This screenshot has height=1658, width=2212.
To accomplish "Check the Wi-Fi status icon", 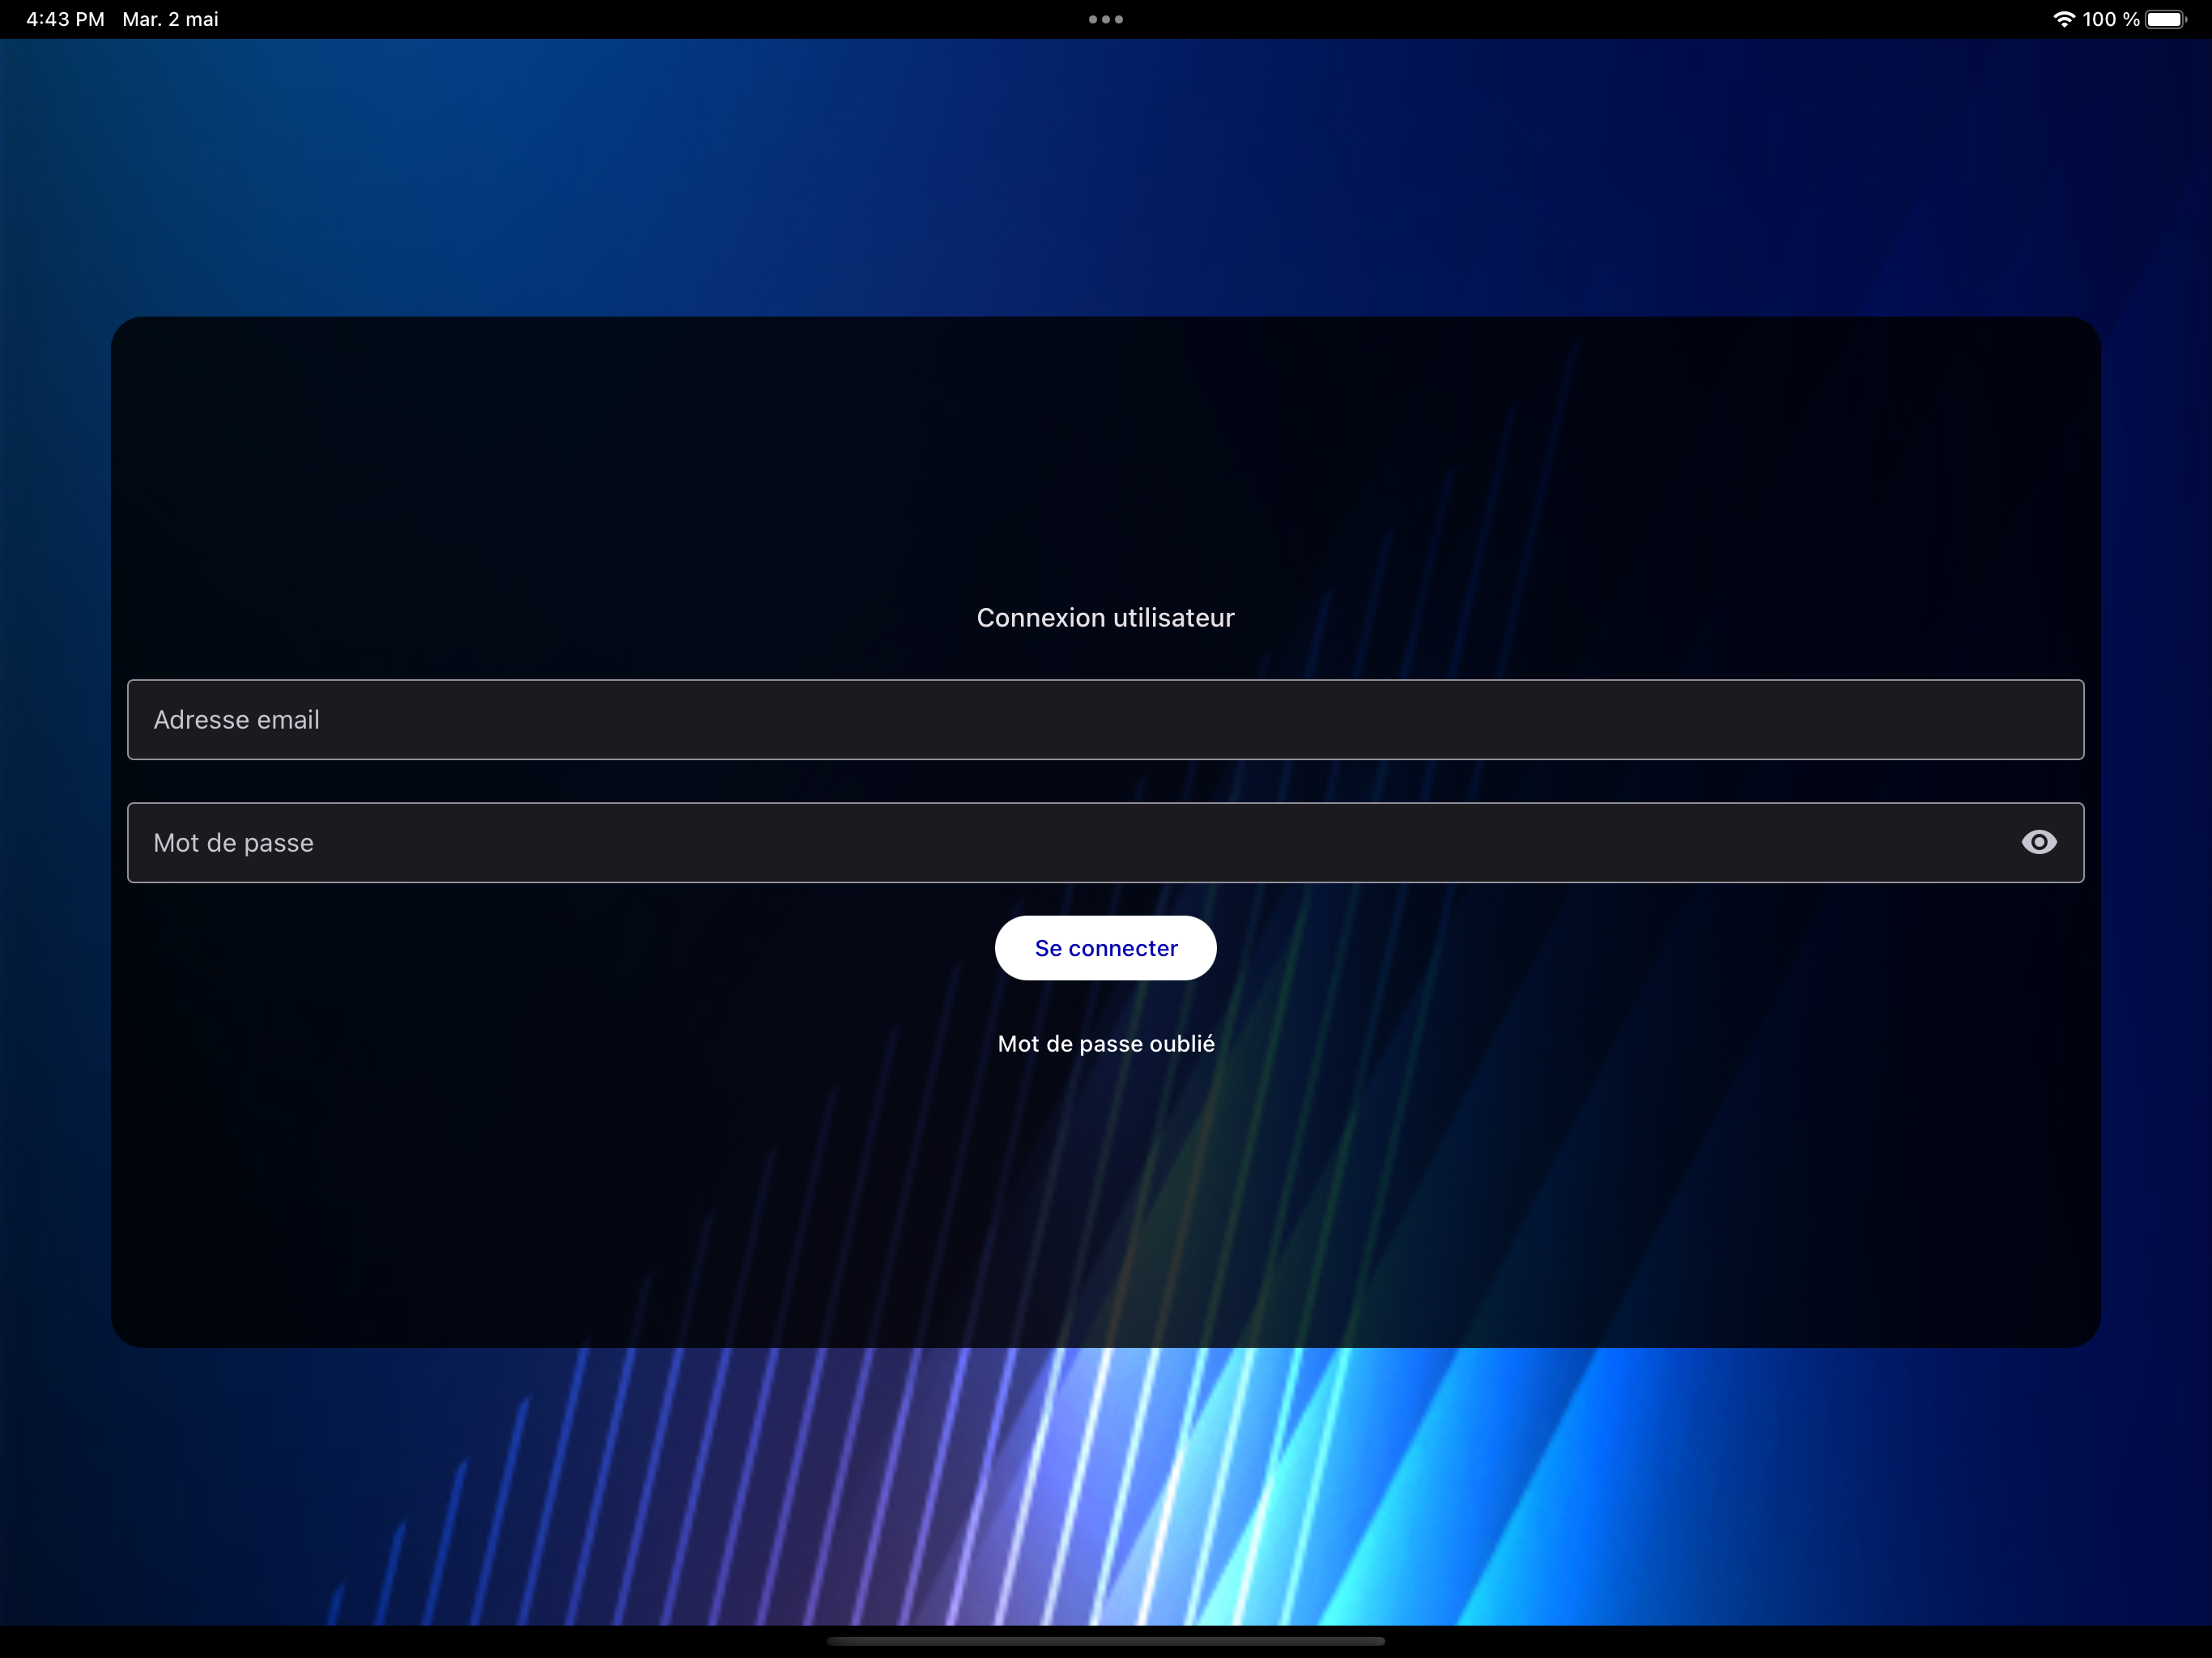I will pos(2063,19).
